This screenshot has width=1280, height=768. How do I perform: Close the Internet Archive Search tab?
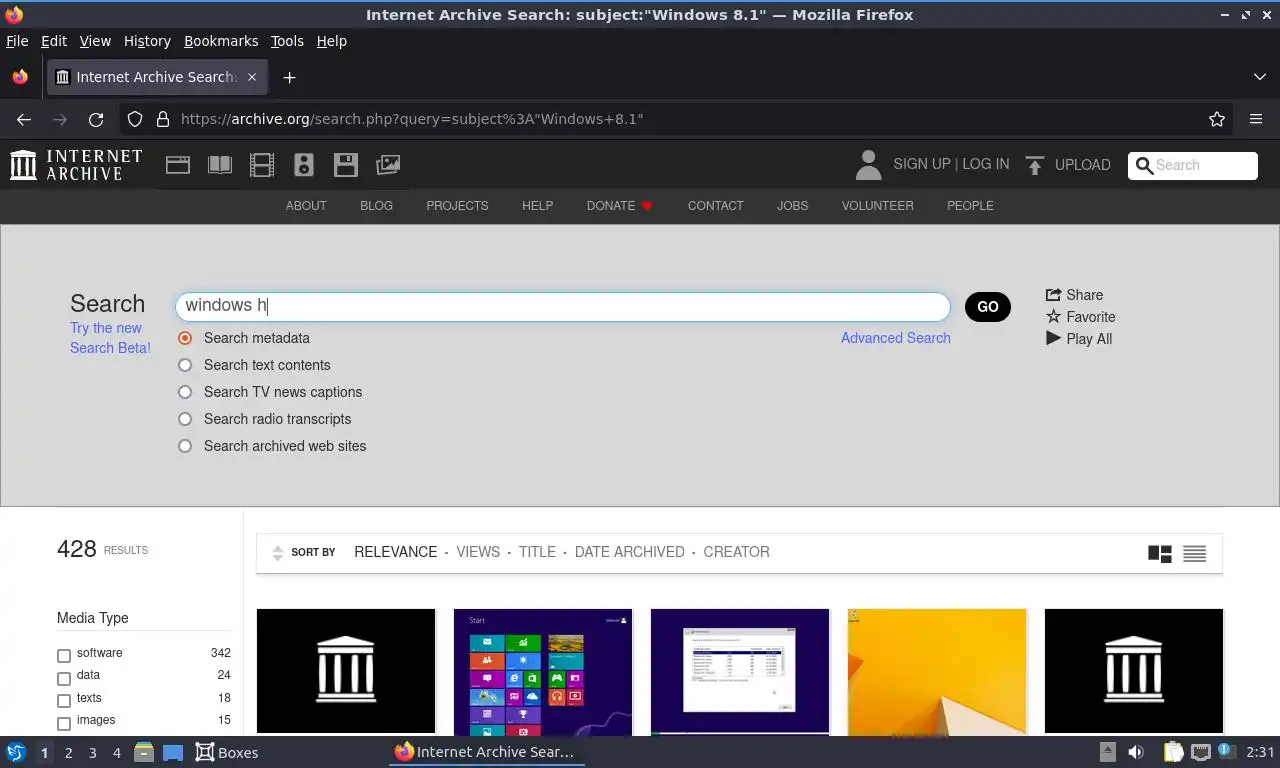pos(252,77)
